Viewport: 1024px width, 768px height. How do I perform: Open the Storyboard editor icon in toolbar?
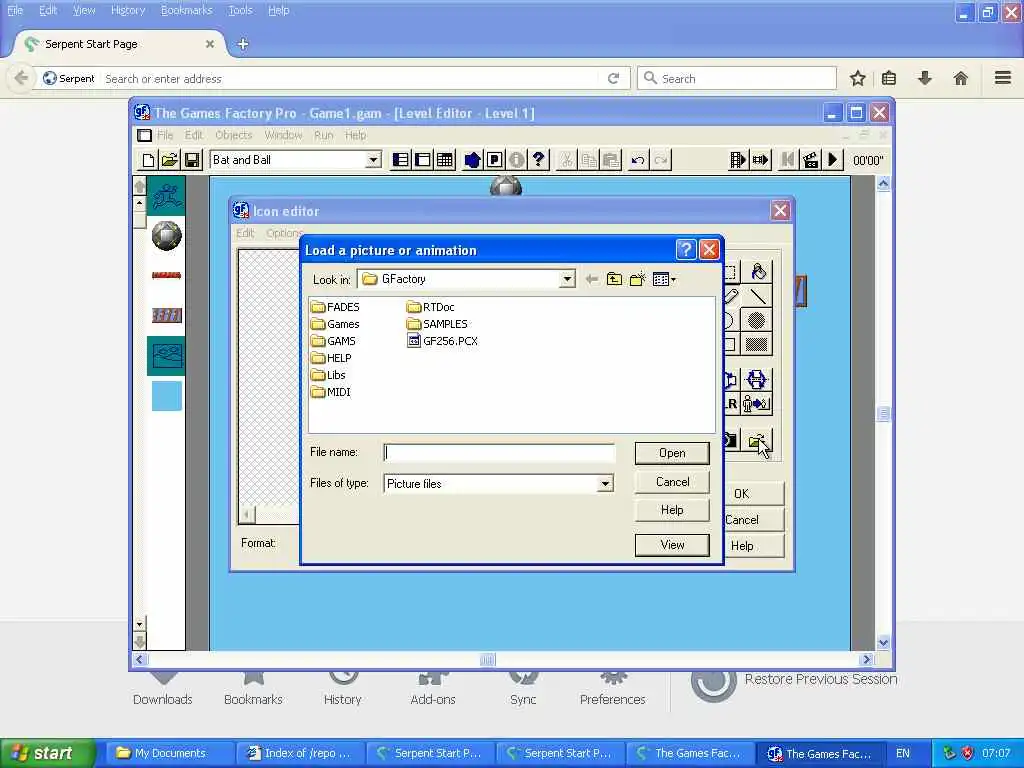(x=401, y=160)
